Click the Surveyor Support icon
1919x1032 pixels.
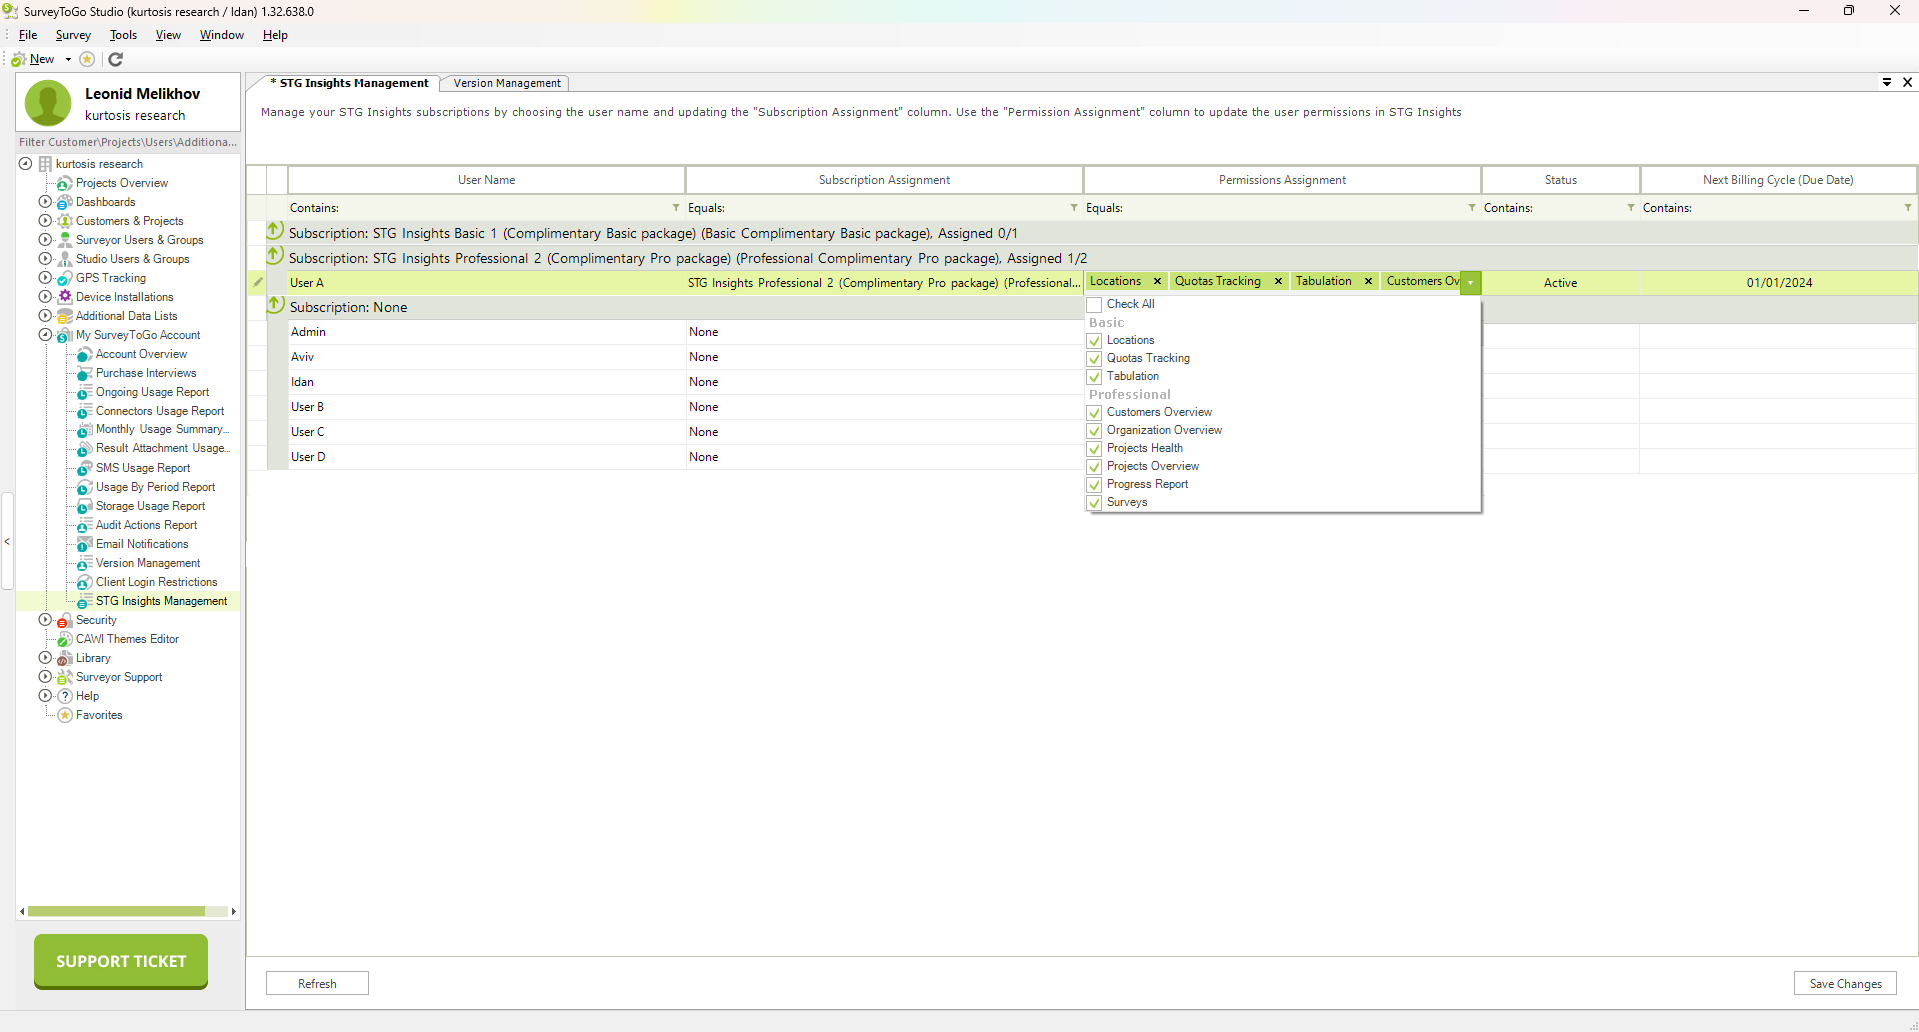64,677
